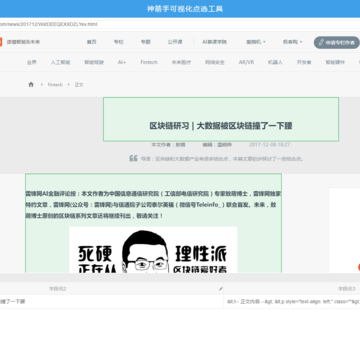This screenshot has width=360, height=360.
Task: Click the pencil edit icon beside 字段名2
Action: (x=220, y=289)
